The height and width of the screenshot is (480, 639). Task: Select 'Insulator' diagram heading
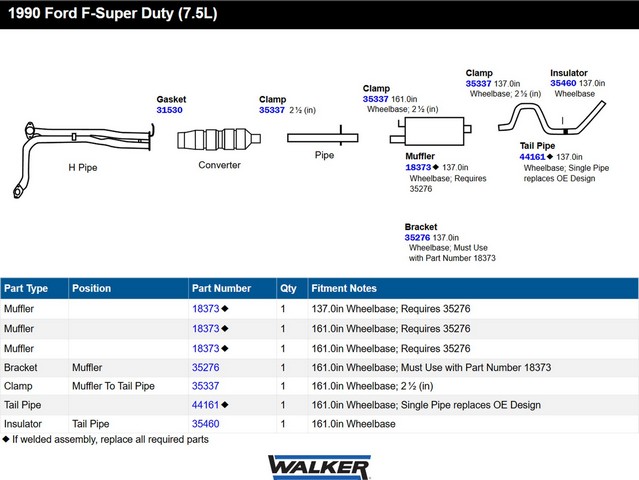[569, 73]
